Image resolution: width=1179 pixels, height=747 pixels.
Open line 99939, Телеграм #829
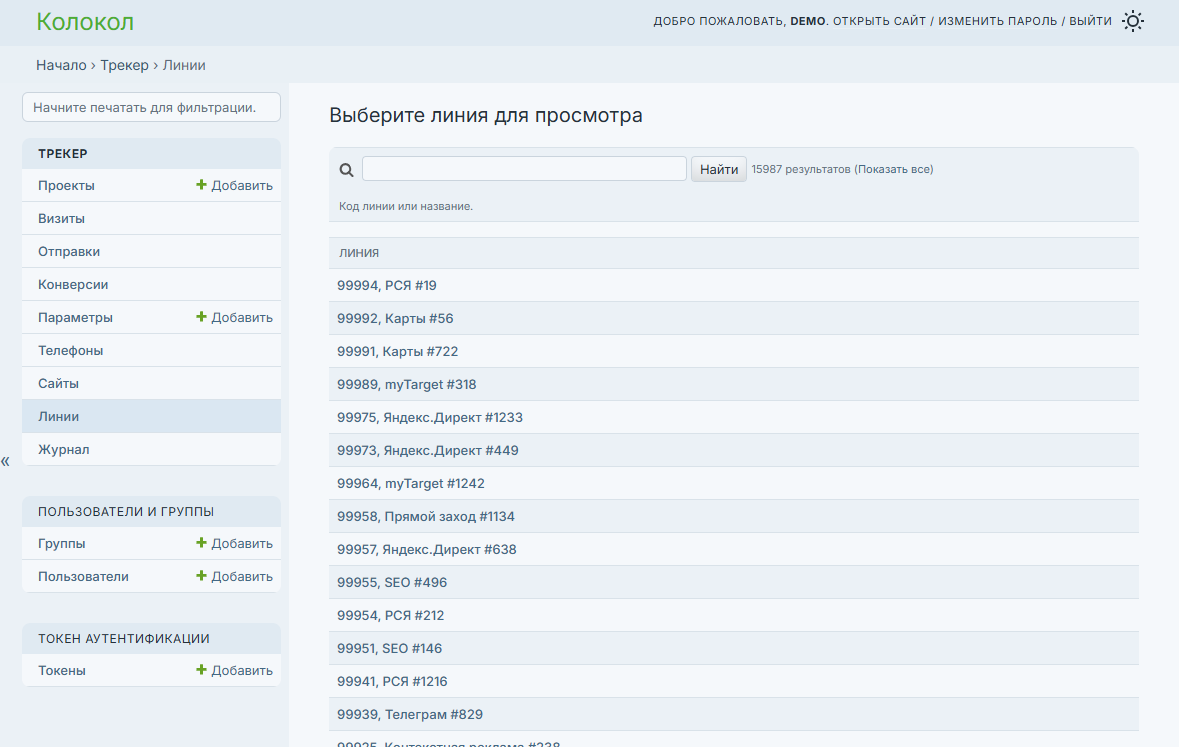pyautogui.click(x=410, y=715)
